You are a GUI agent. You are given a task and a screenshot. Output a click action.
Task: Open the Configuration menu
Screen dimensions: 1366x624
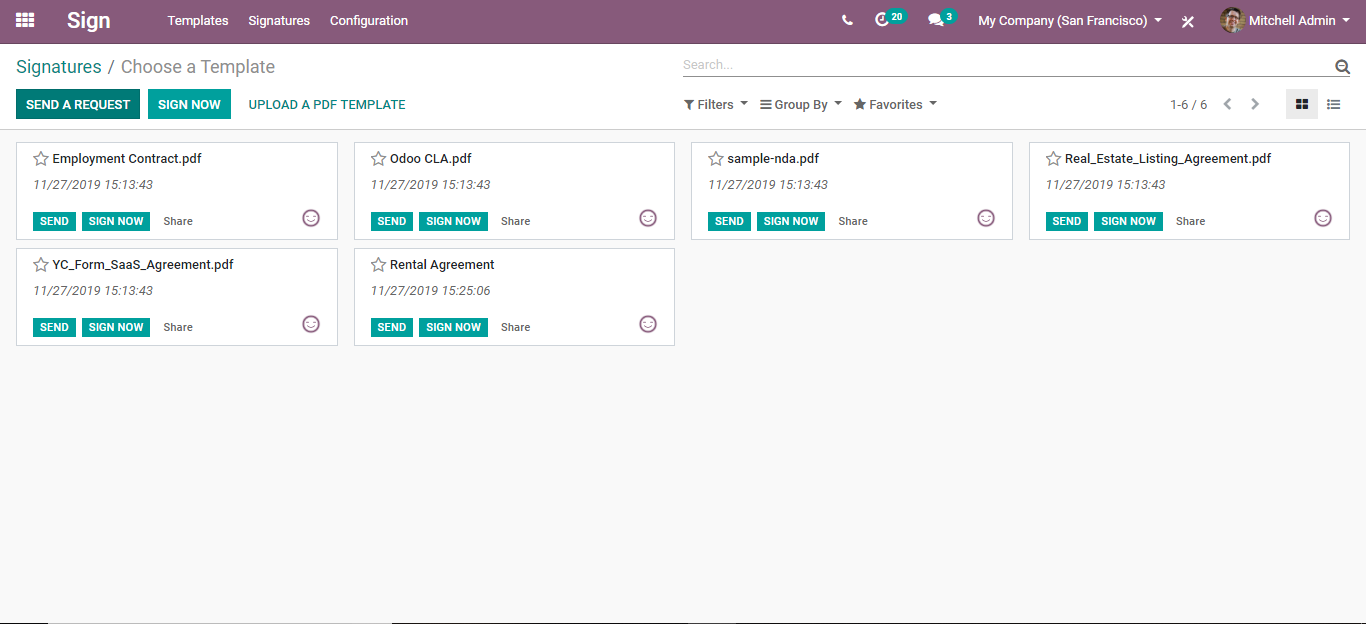tap(369, 20)
